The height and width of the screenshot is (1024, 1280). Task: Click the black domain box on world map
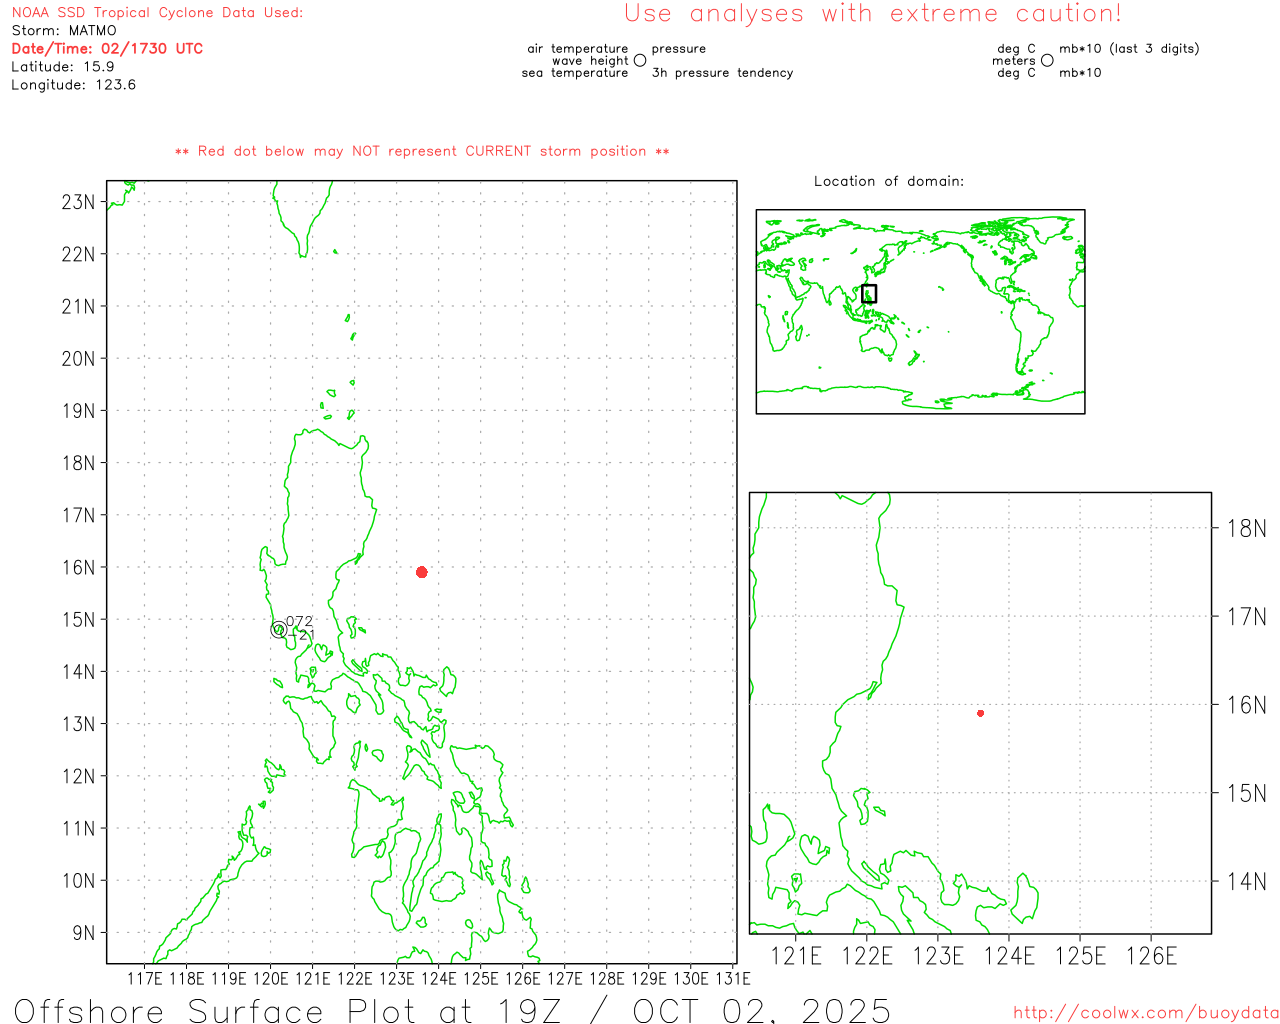pos(869,294)
